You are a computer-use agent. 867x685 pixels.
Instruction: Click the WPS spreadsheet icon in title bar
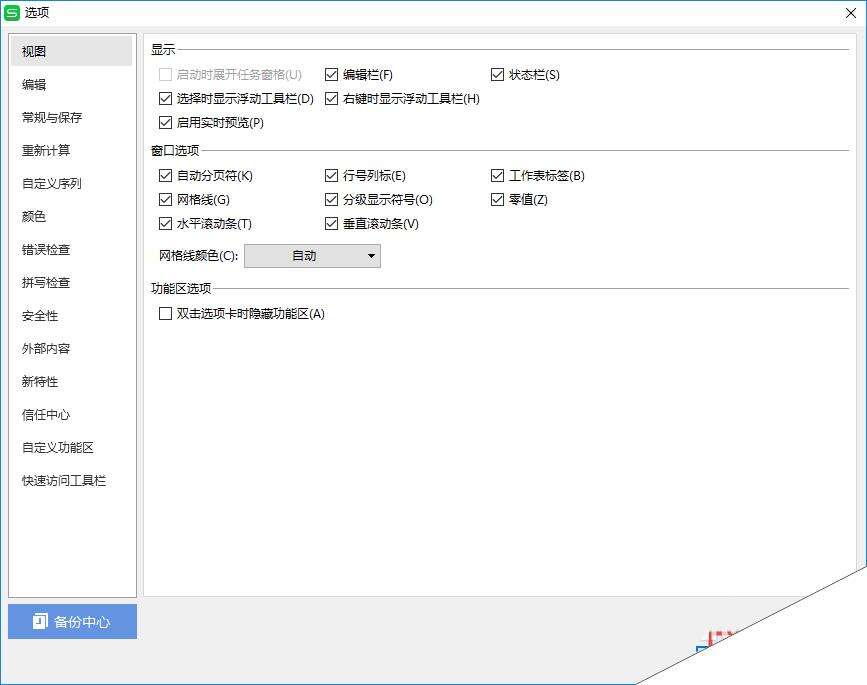[x=12, y=13]
